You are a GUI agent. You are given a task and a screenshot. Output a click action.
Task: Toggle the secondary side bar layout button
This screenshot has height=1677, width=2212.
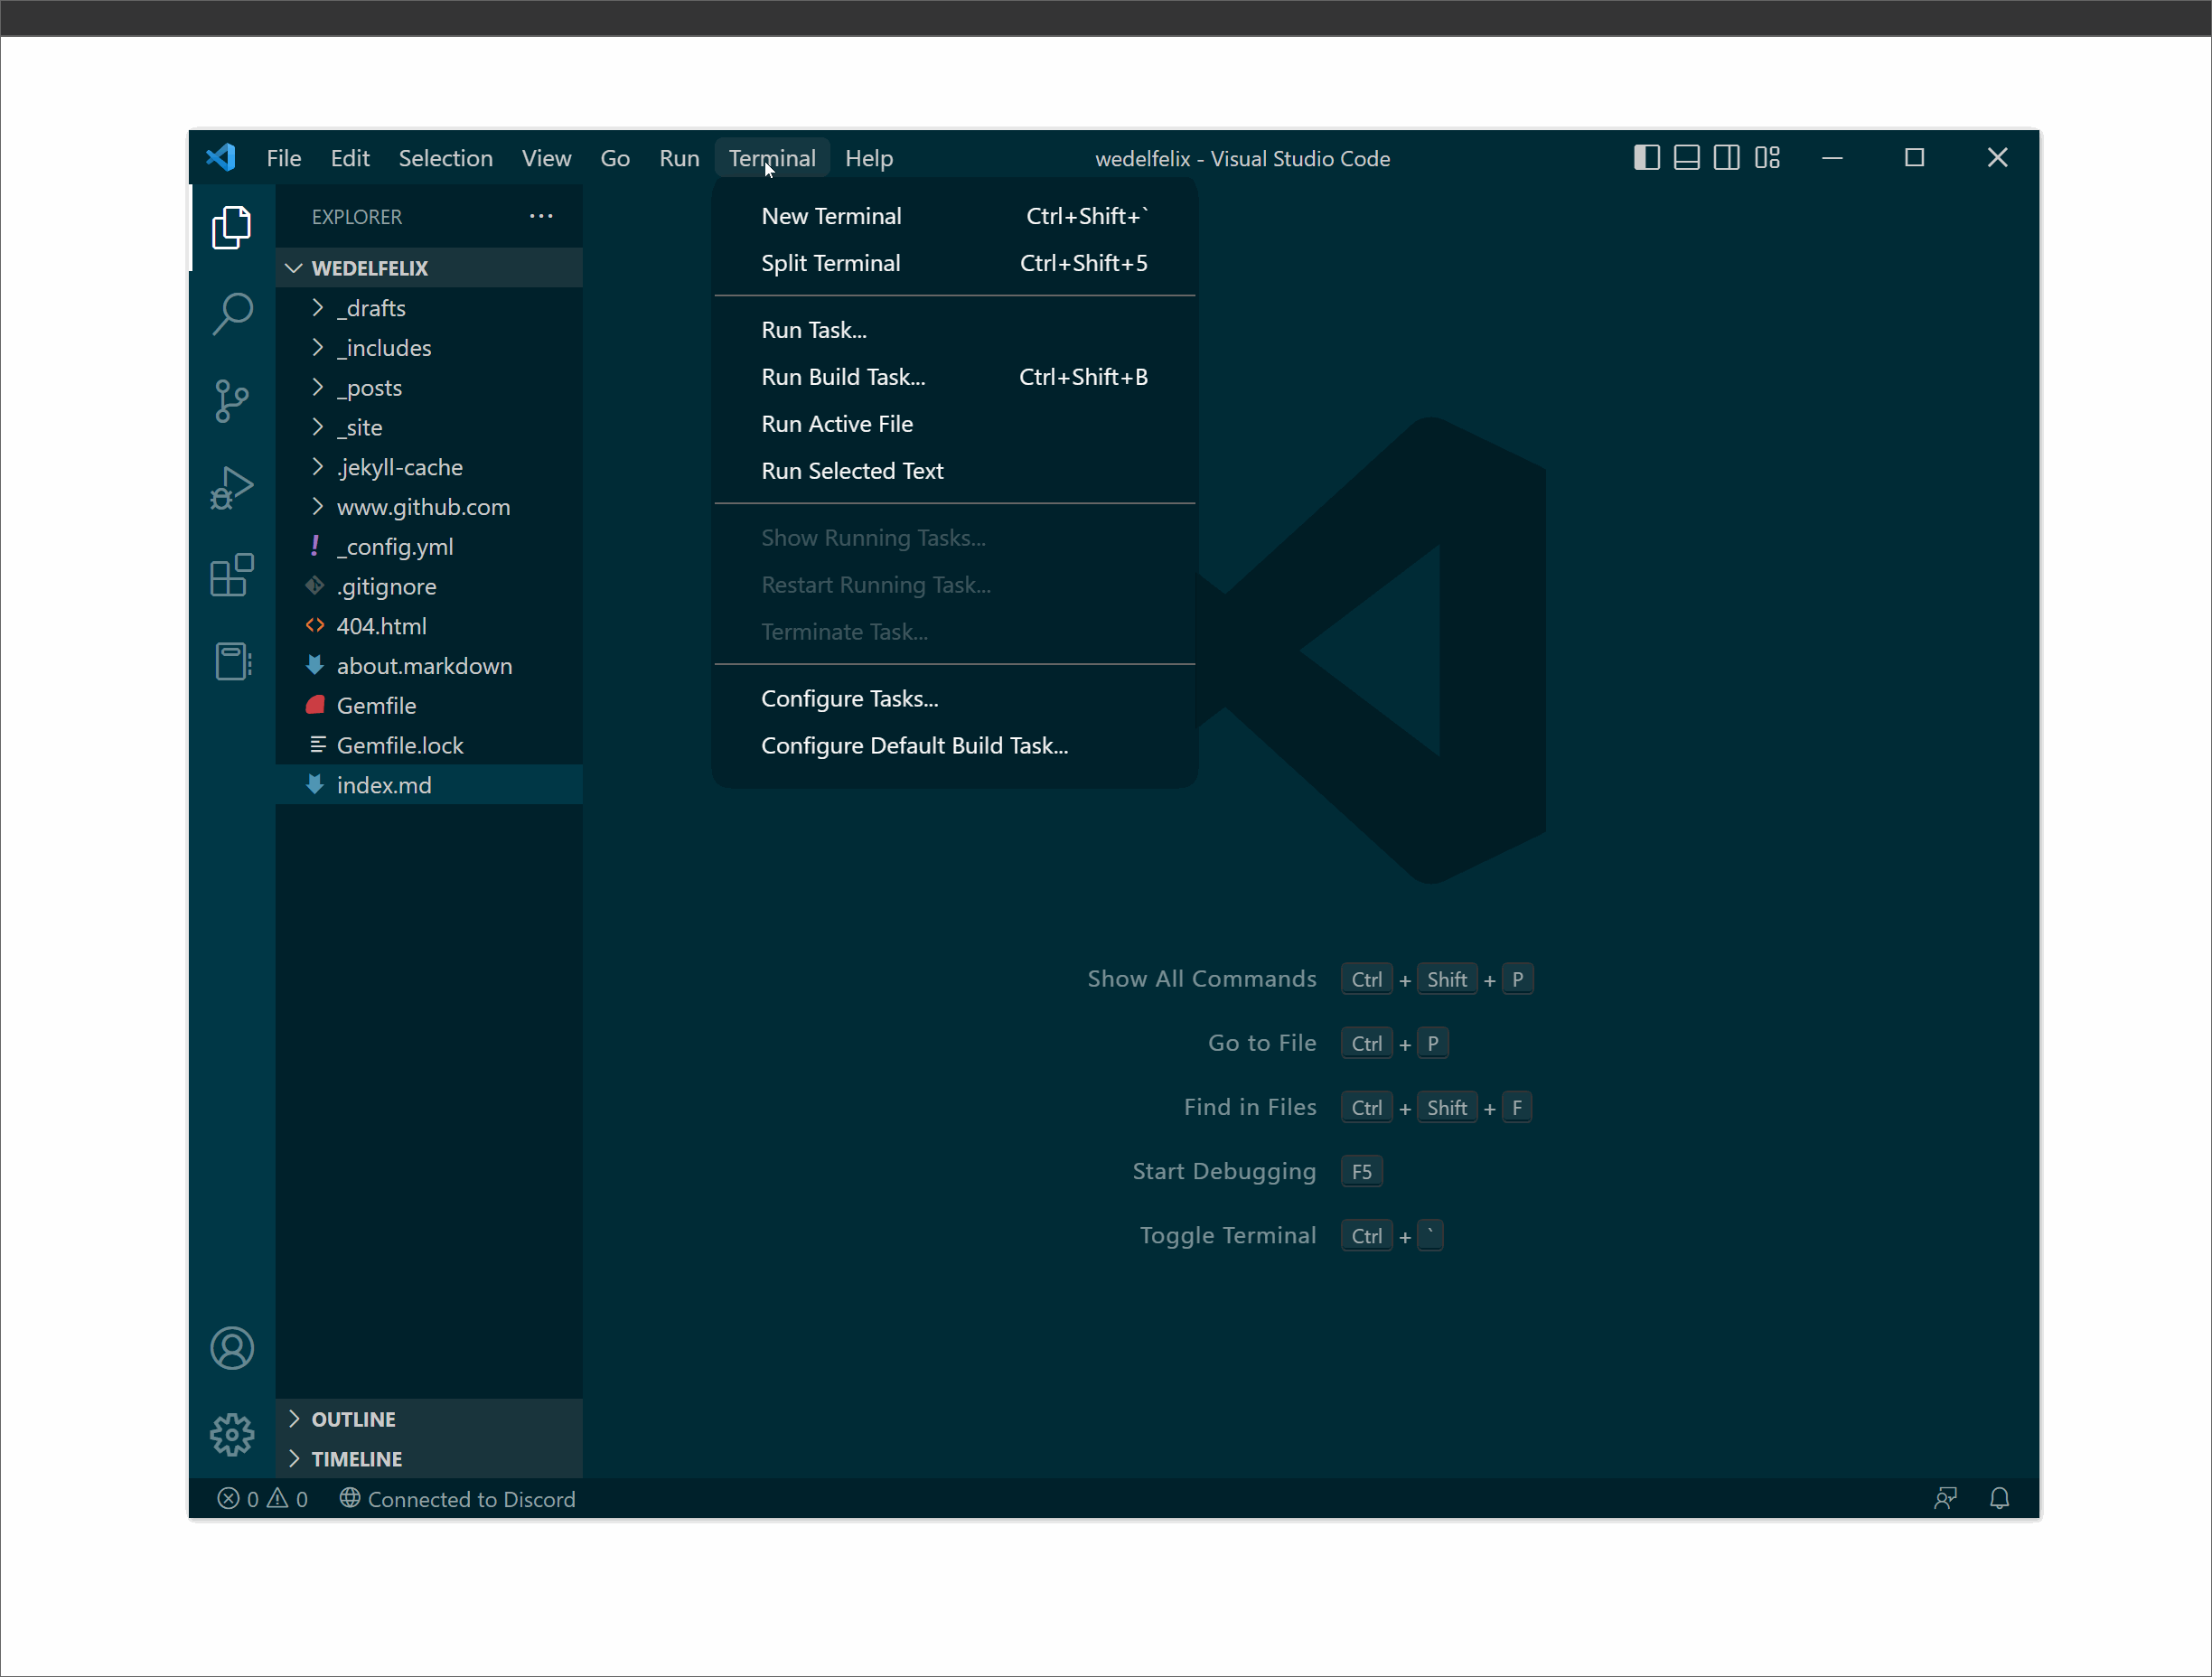[1726, 158]
